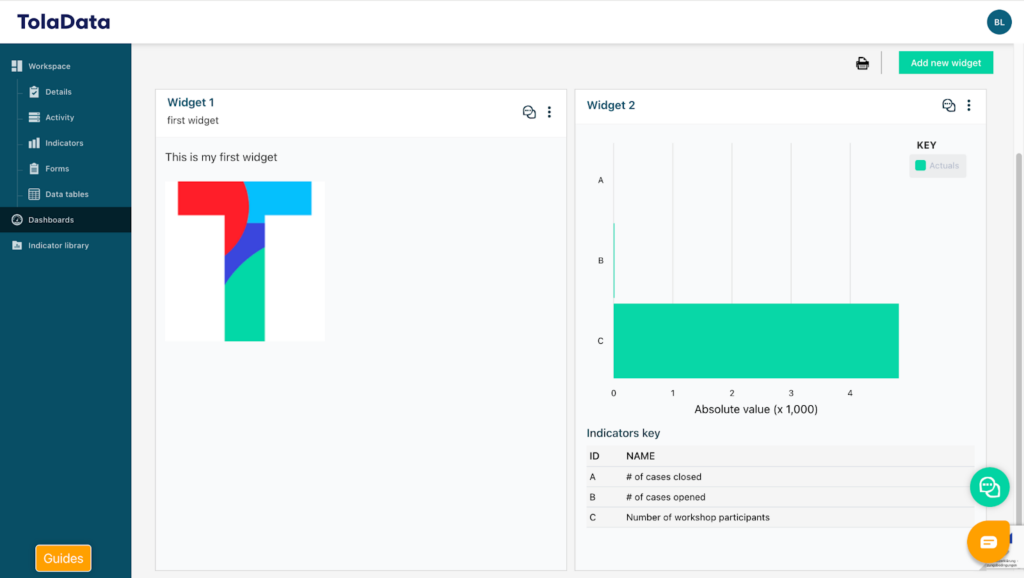Click the Add new widget button
The width and height of the screenshot is (1024, 578).
pyautogui.click(x=945, y=63)
